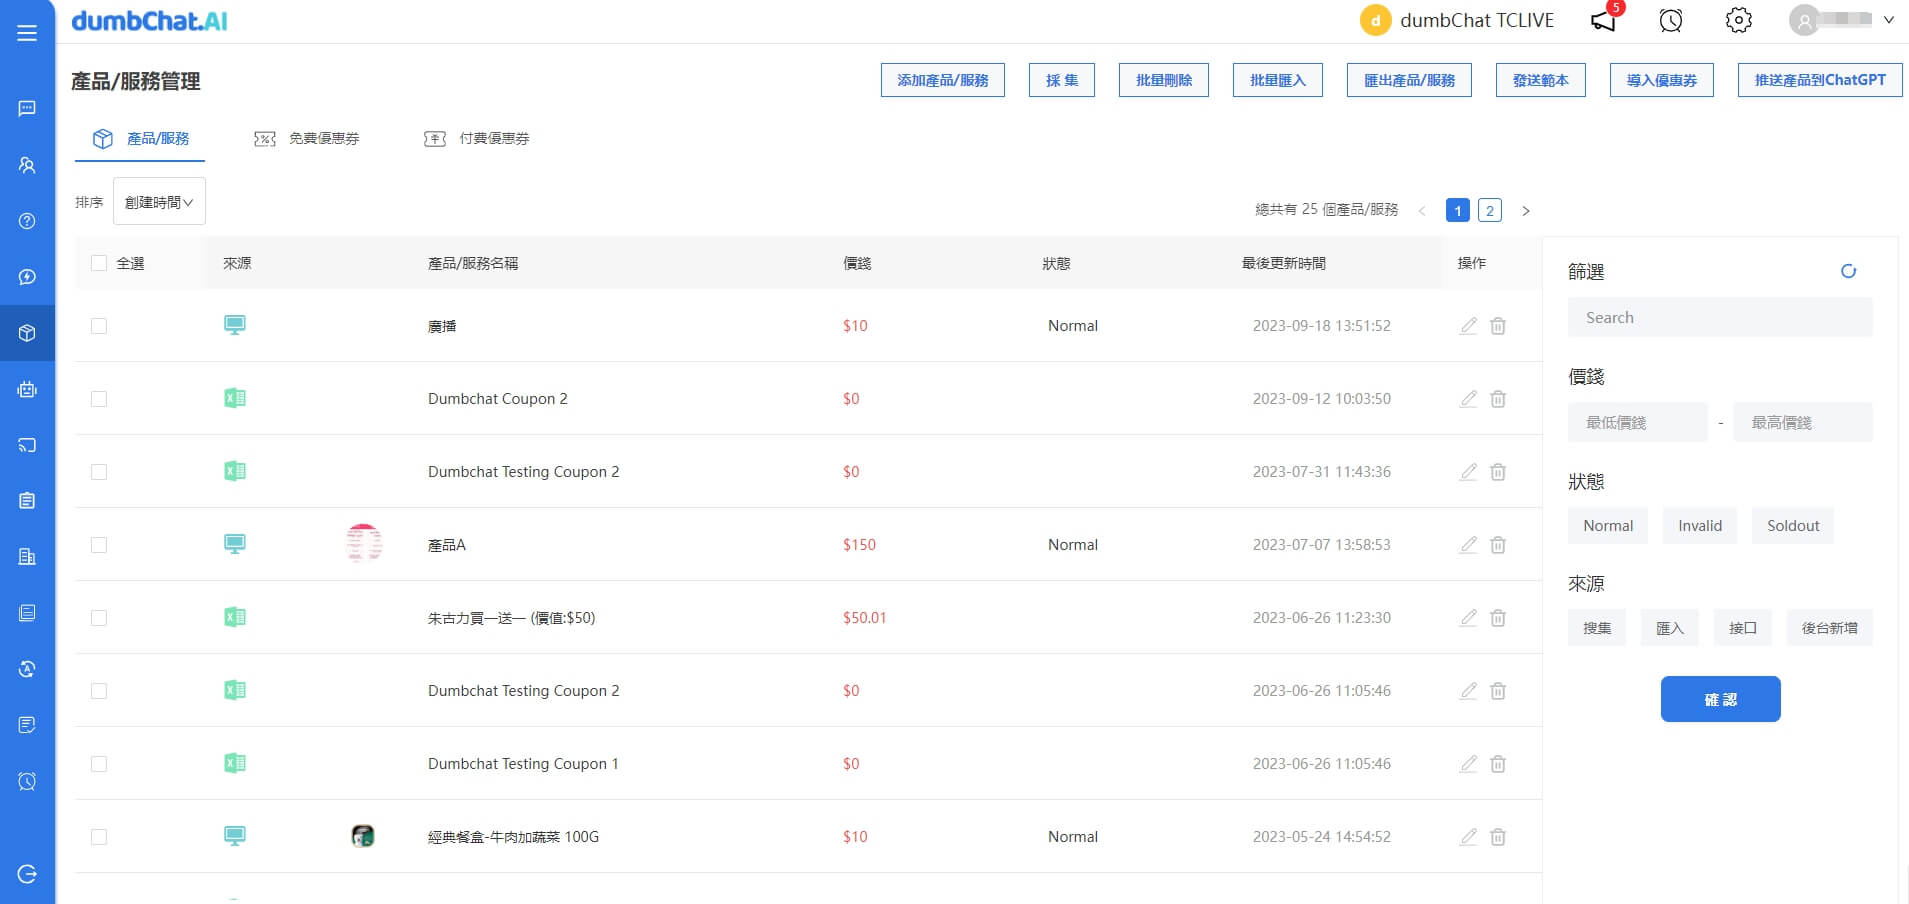Open the hamburger menu icon
1909x904 pixels.
27,33
